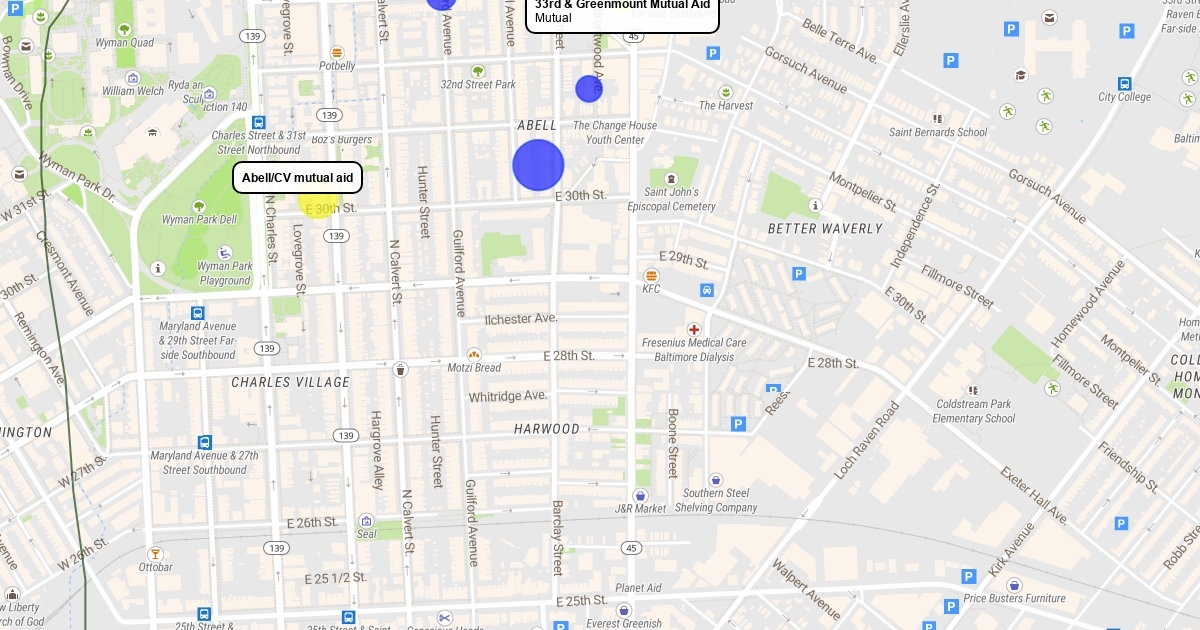Open the Abell/CV mutual aid label
Viewport: 1200px width, 630px height.
coord(297,178)
